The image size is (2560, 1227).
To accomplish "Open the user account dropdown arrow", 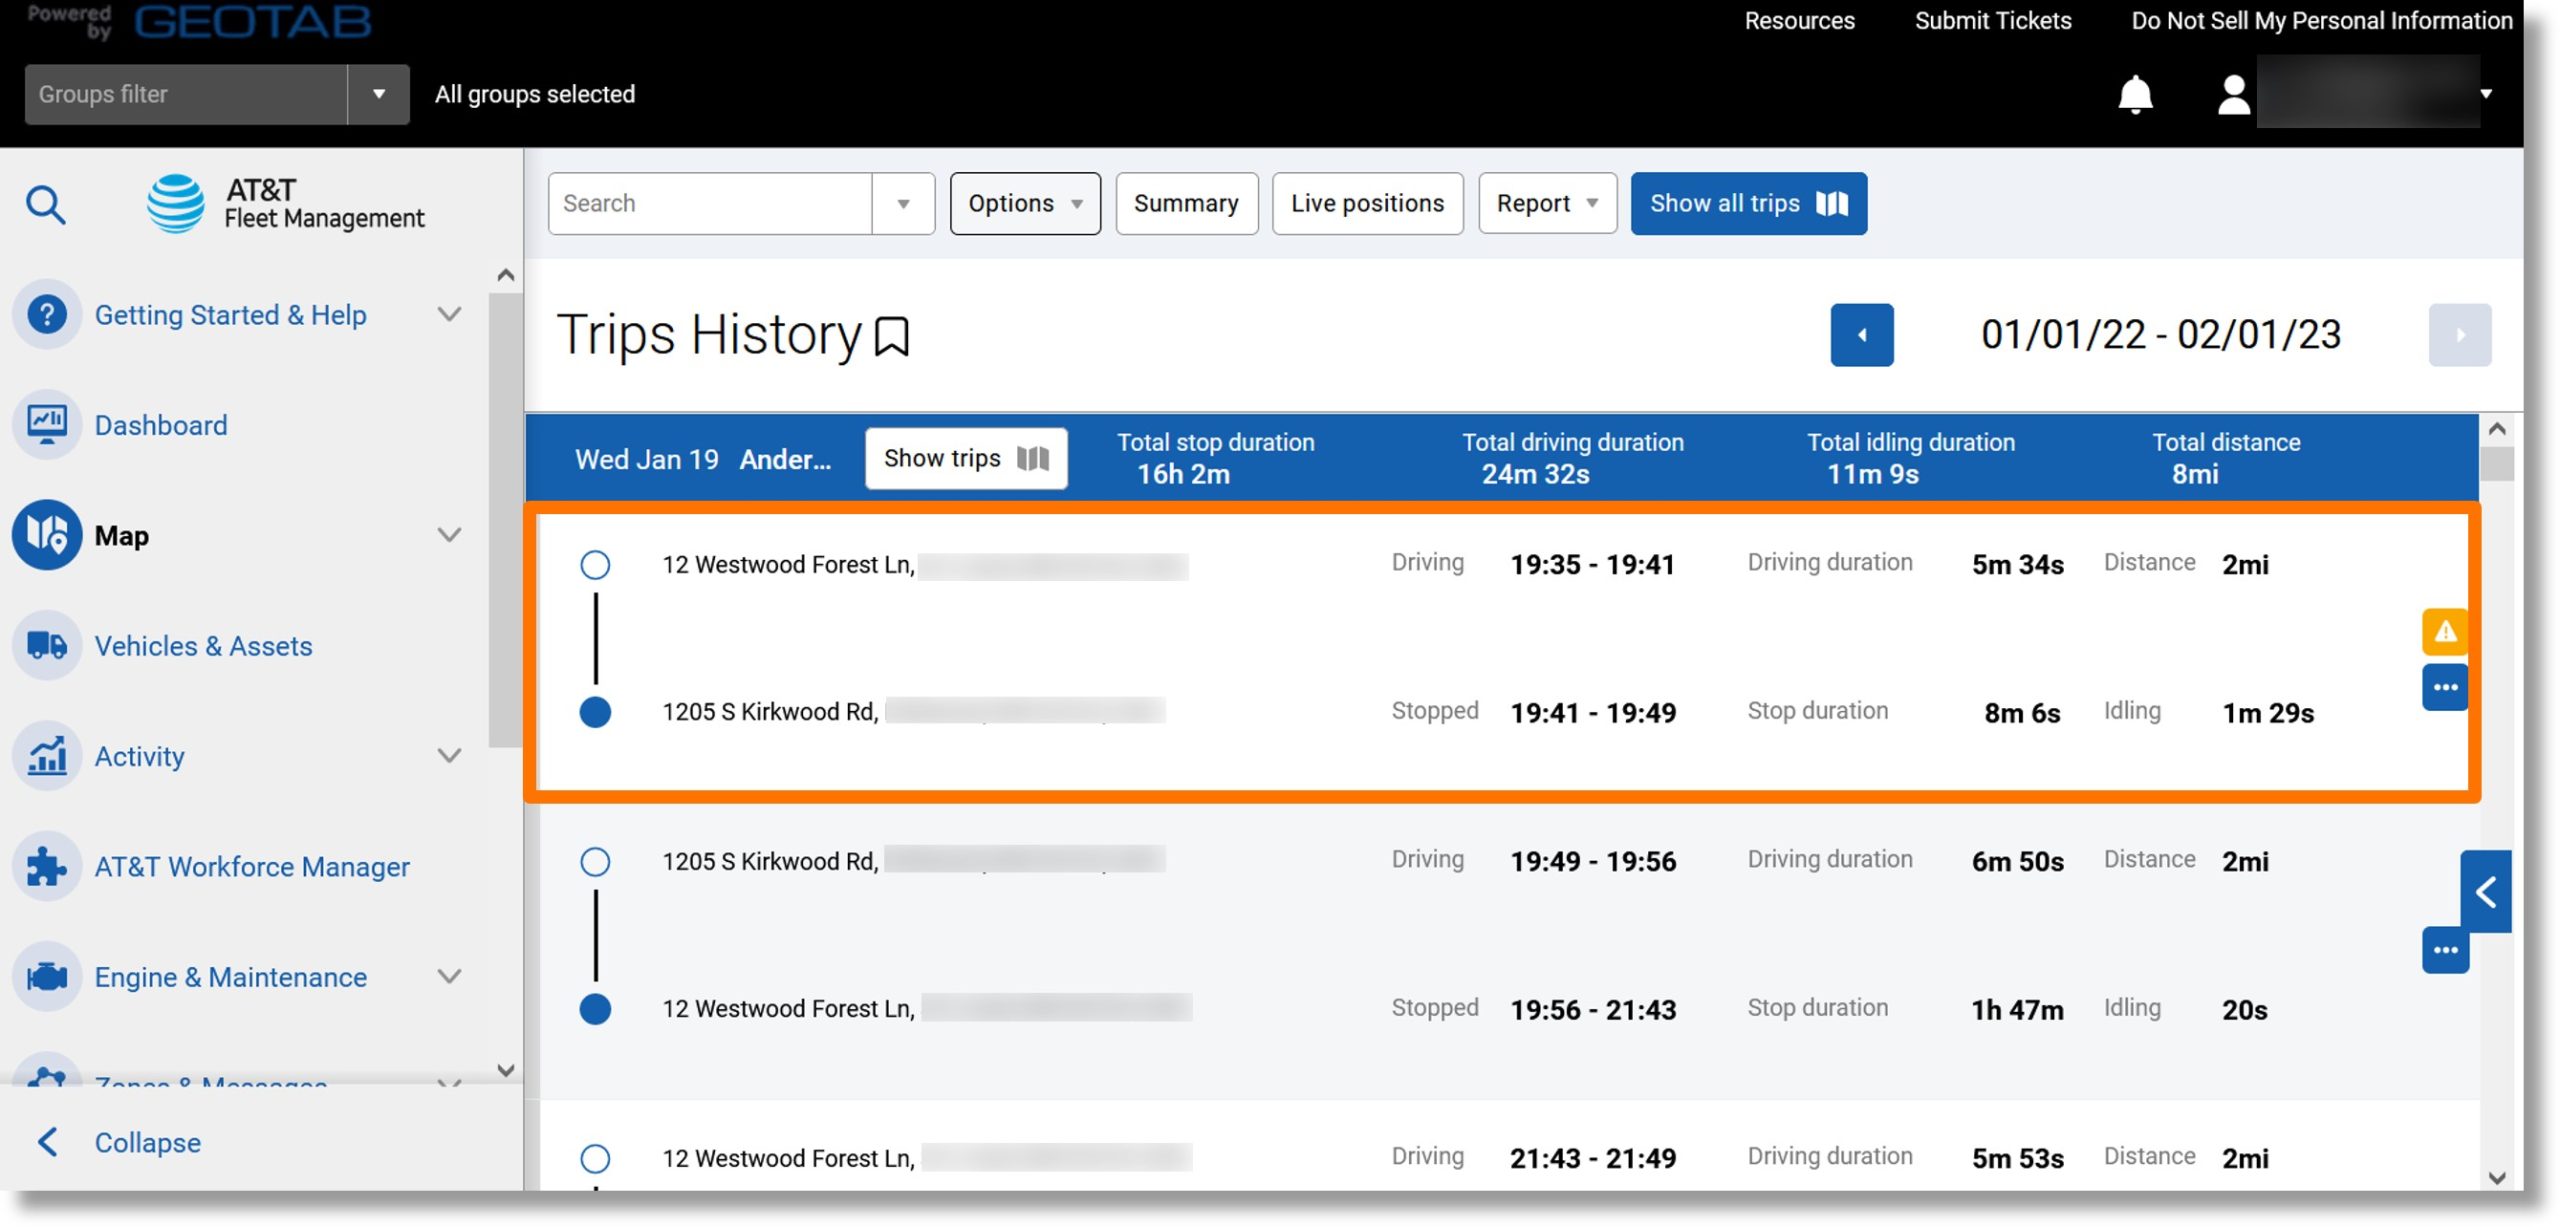I will [2486, 94].
